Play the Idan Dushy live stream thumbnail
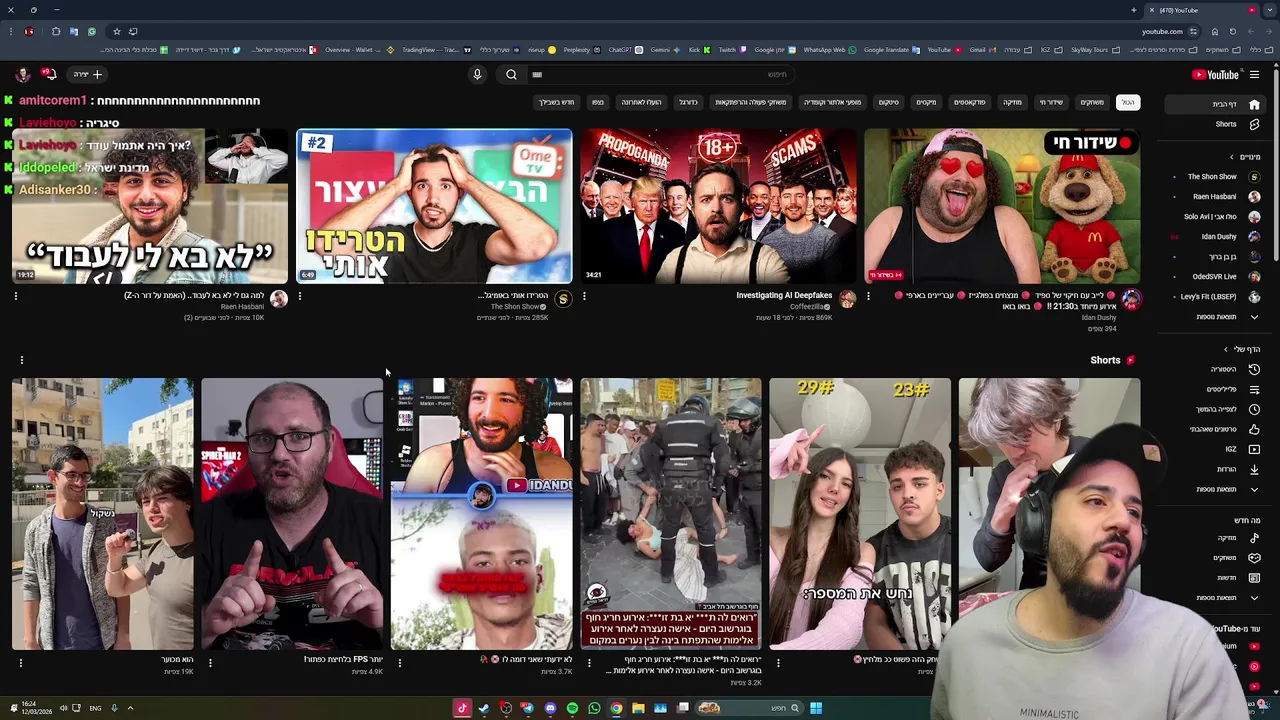Viewport: 1280px width, 720px height. pyautogui.click(x=1002, y=206)
